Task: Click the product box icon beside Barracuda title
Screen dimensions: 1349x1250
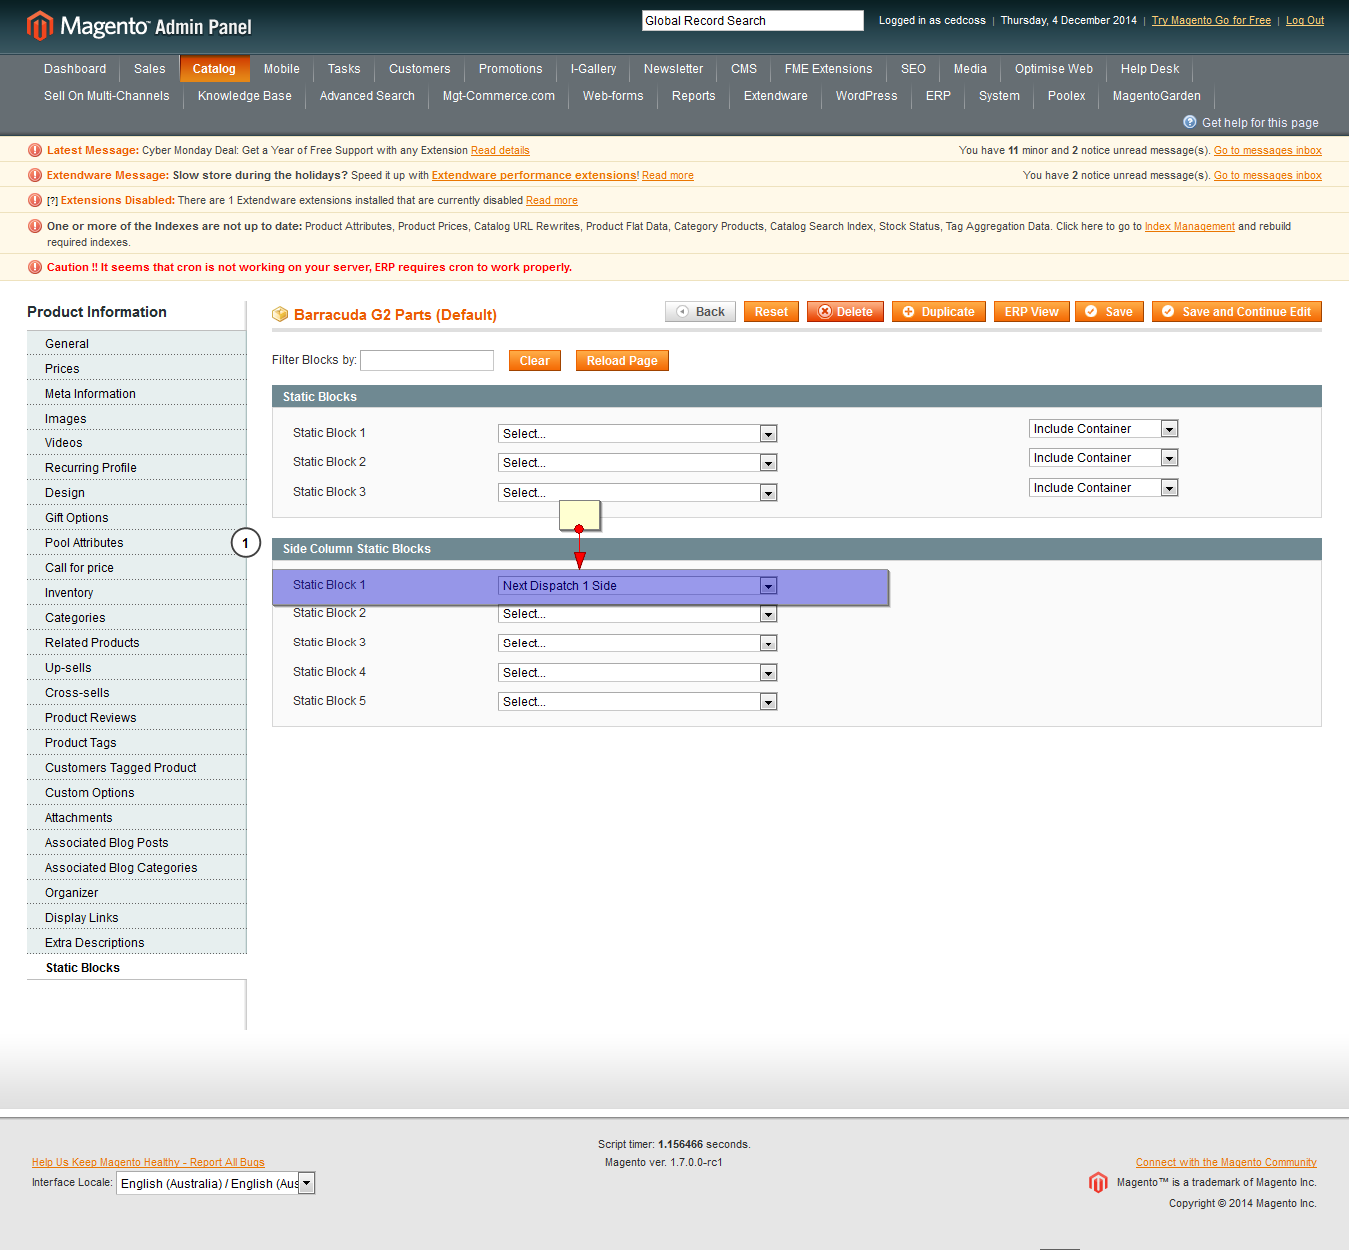Action: (x=280, y=314)
